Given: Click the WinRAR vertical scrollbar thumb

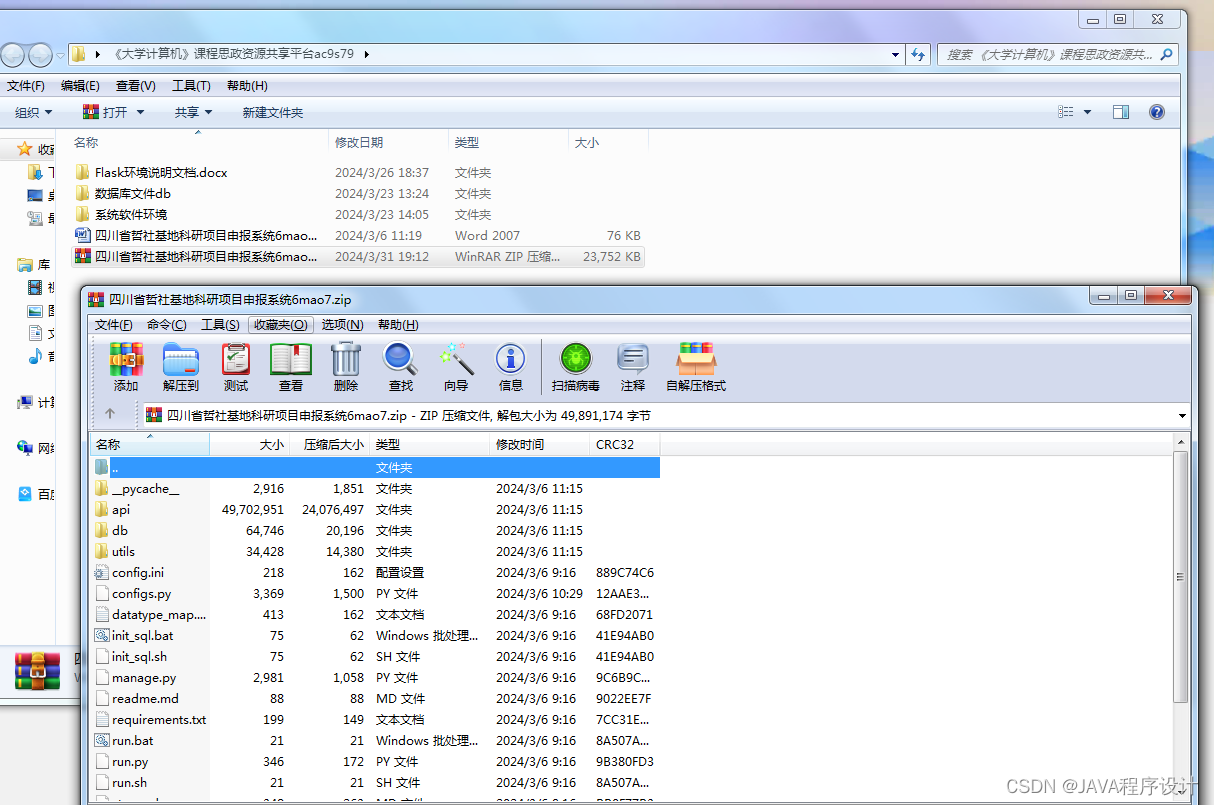Looking at the screenshot, I should [1180, 576].
